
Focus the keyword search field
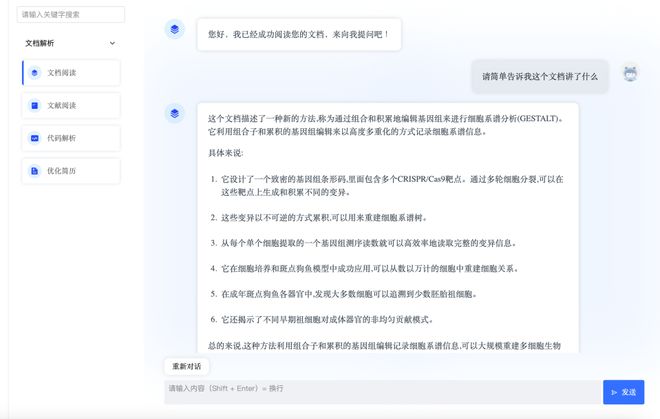[71, 14]
